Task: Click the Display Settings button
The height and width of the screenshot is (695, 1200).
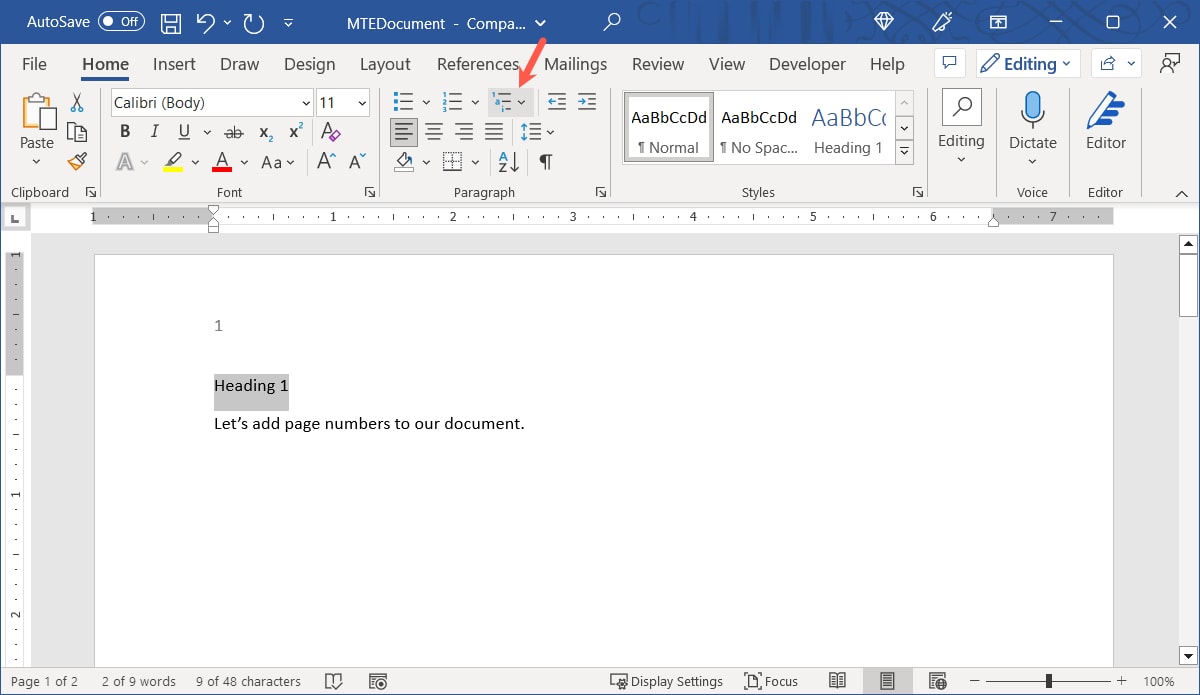Action: click(667, 681)
